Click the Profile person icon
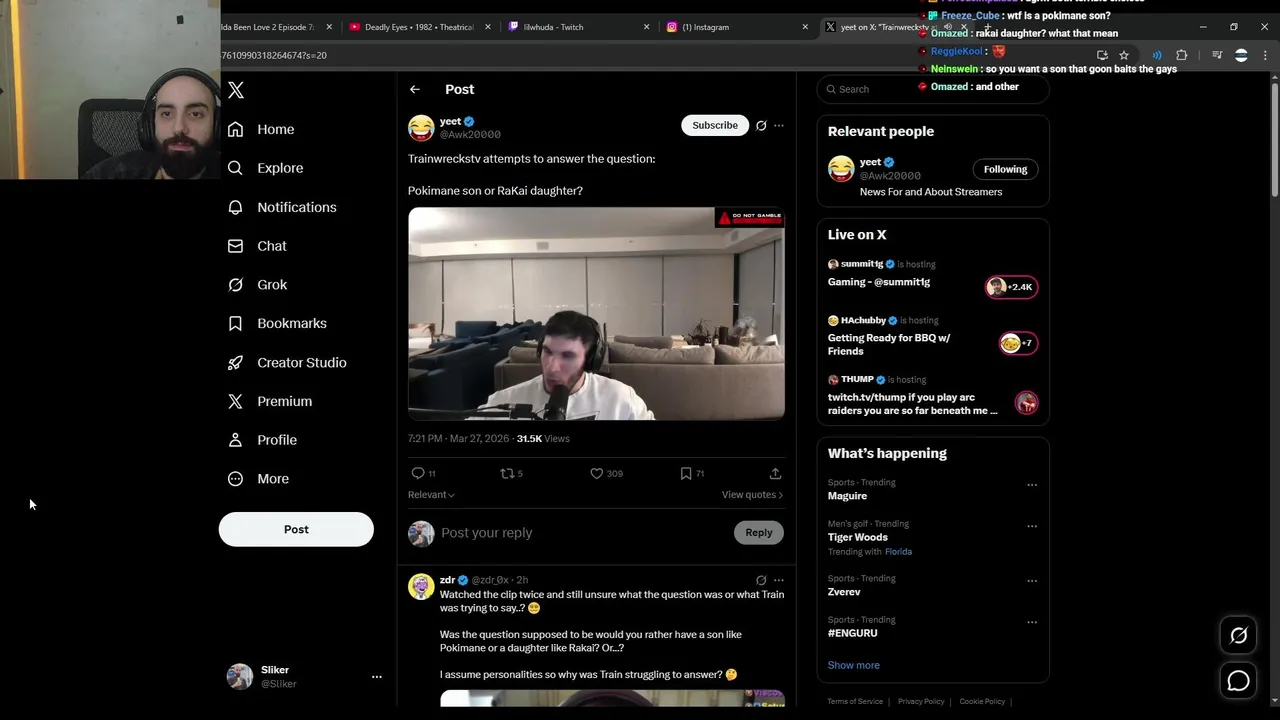The height and width of the screenshot is (720, 1280). click(235, 440)
